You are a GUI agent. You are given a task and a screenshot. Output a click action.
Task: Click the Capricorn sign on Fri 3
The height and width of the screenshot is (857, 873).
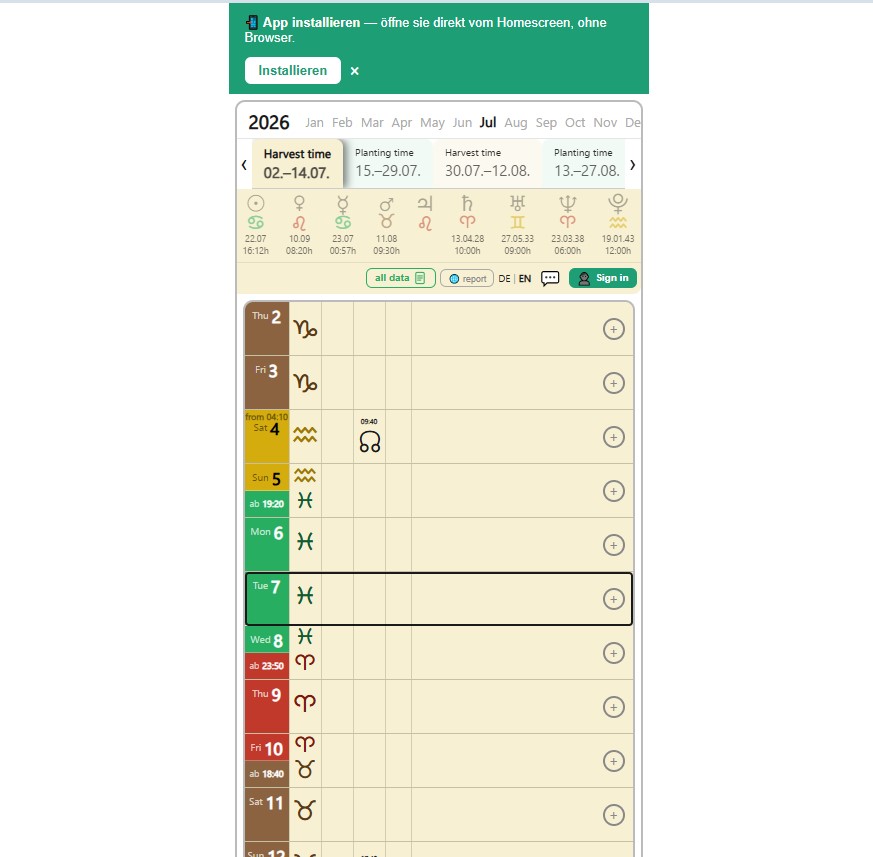click(305, 383)
